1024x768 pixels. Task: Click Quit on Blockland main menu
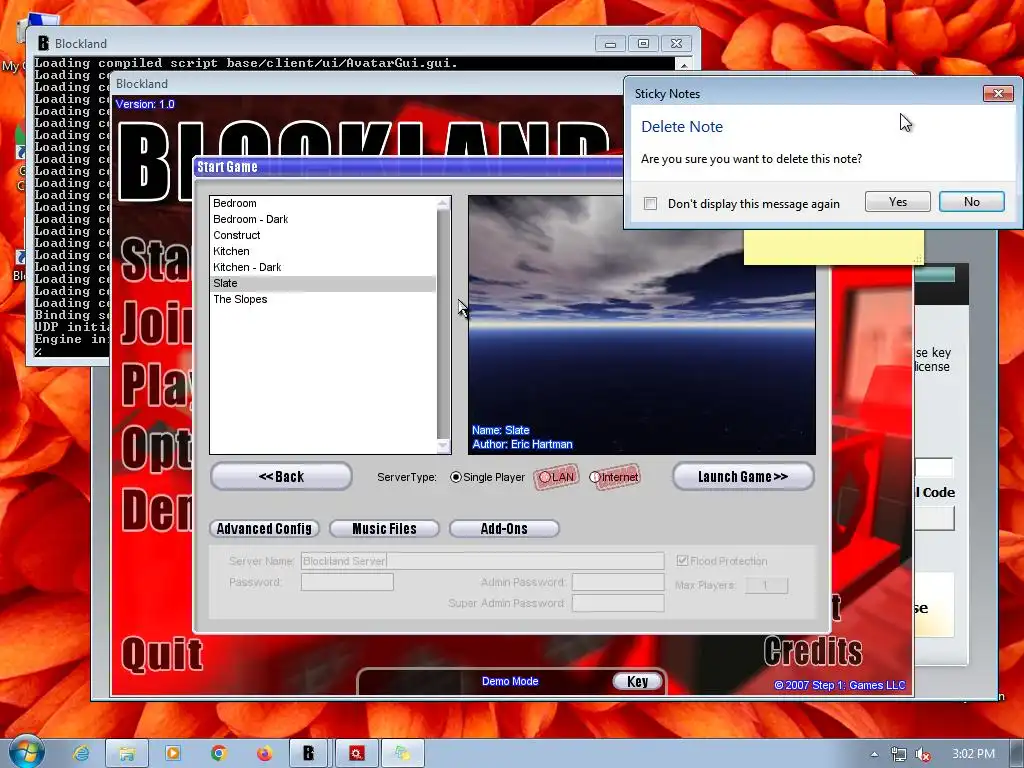[x=163, y=655]
